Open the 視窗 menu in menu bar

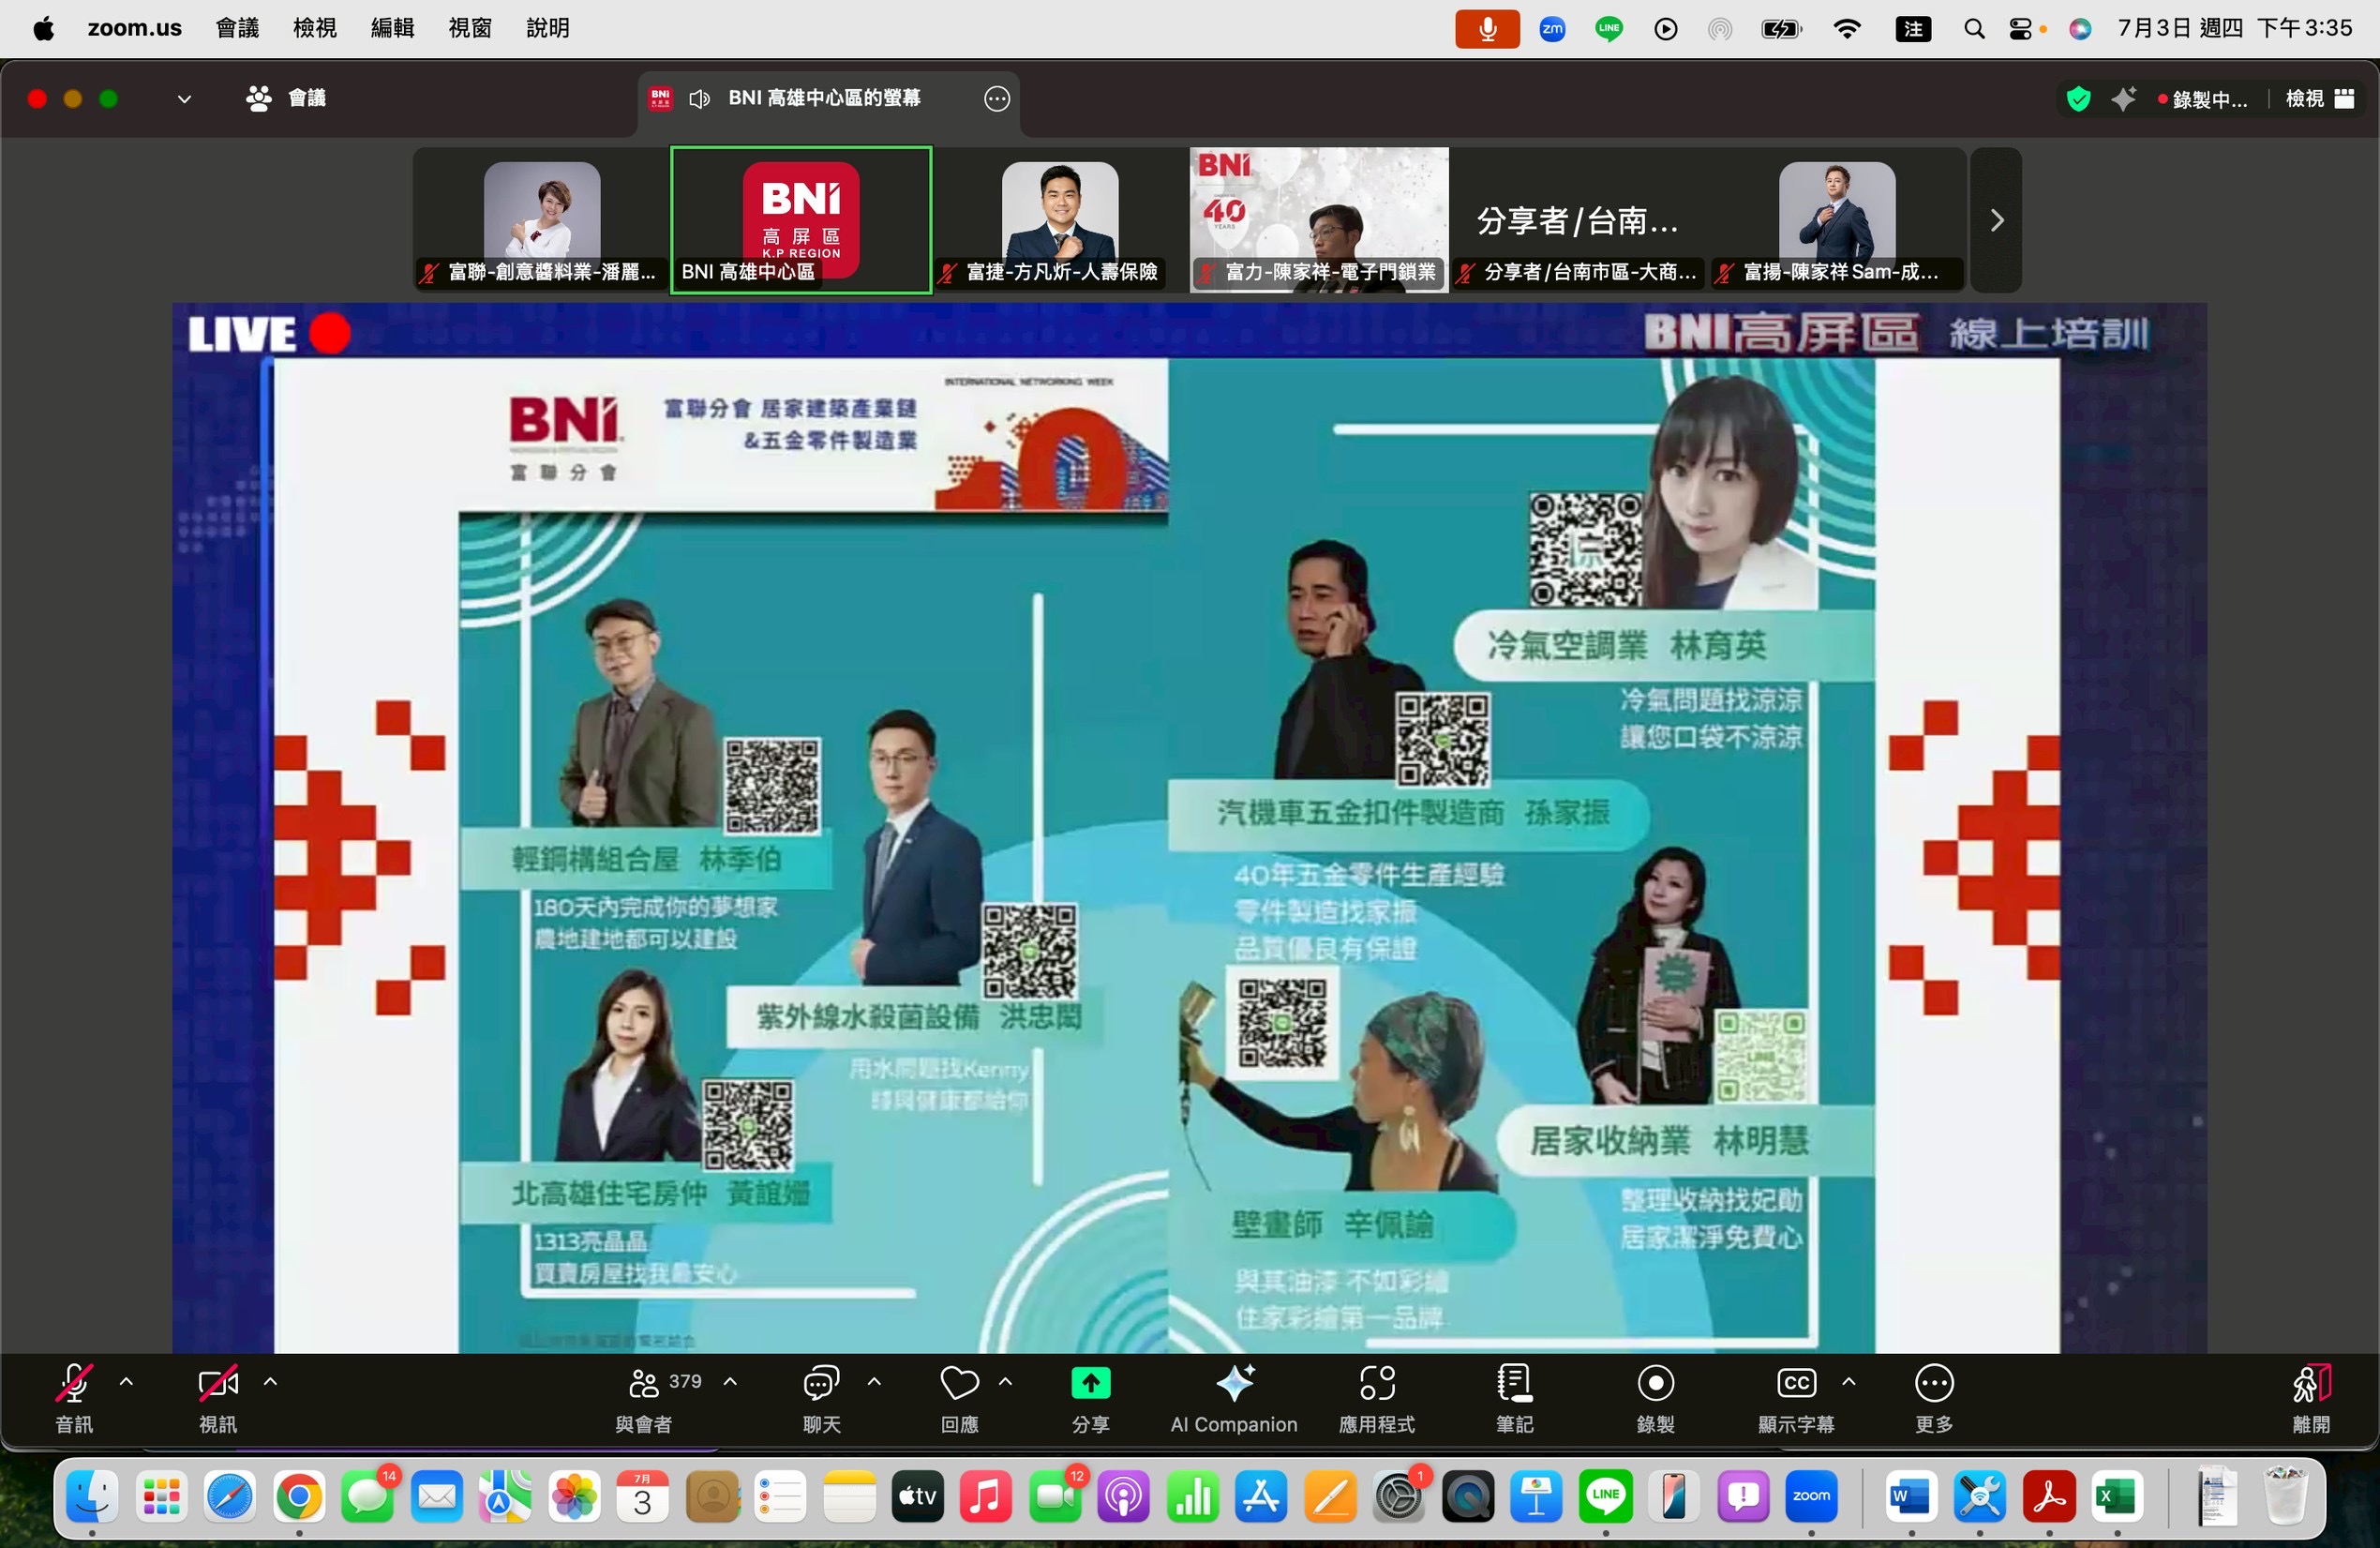pyautogui.click(x=470, y=28)
